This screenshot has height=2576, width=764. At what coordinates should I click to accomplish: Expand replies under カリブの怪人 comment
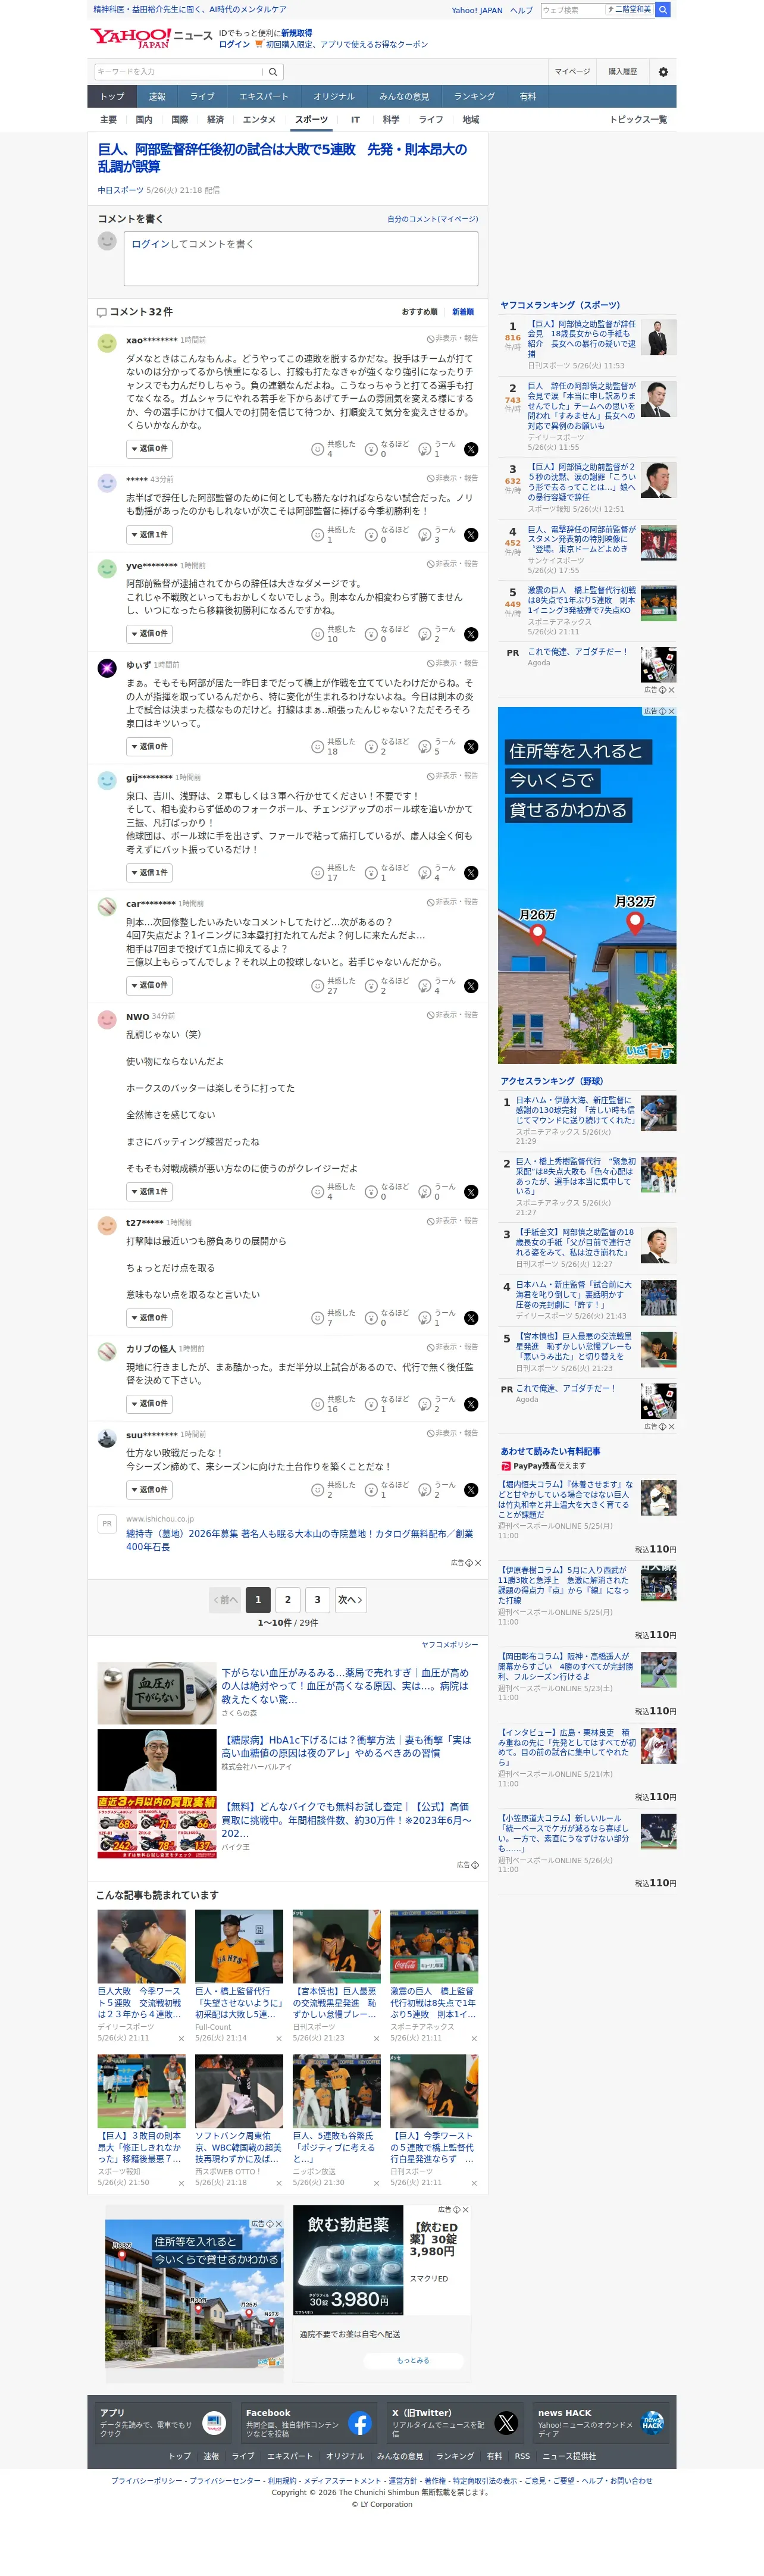(149, 1404)
